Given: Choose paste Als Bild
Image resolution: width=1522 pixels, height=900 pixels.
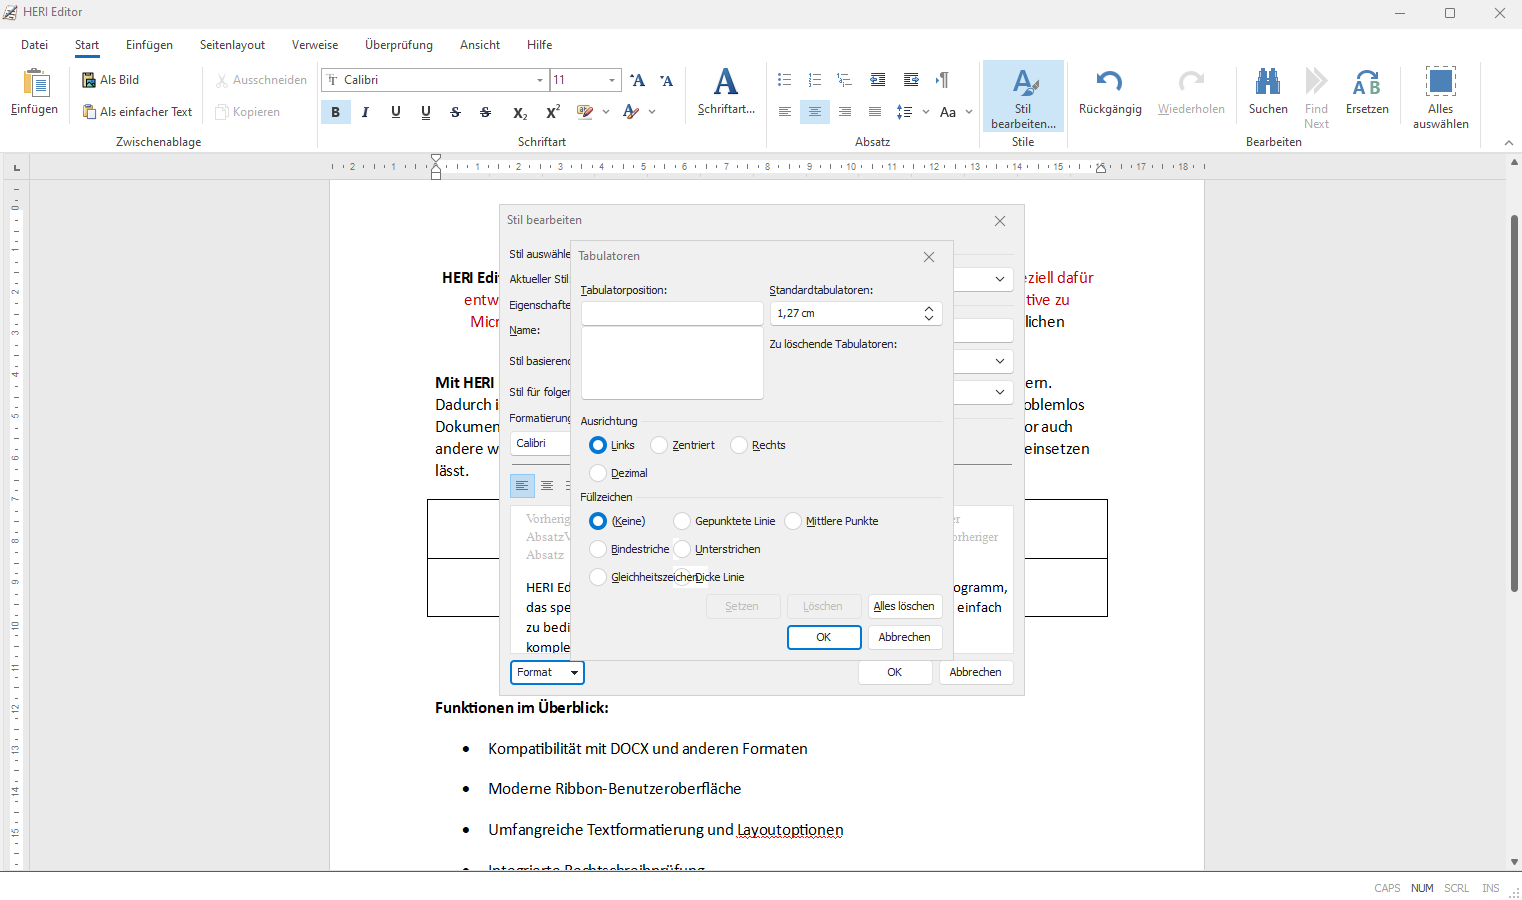Looking at the screenshot, I should [x=111, y=80].
